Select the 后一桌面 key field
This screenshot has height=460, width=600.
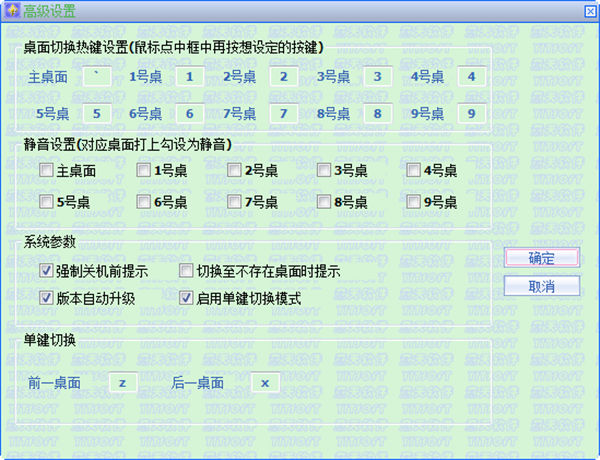click(x=265, y=383)
